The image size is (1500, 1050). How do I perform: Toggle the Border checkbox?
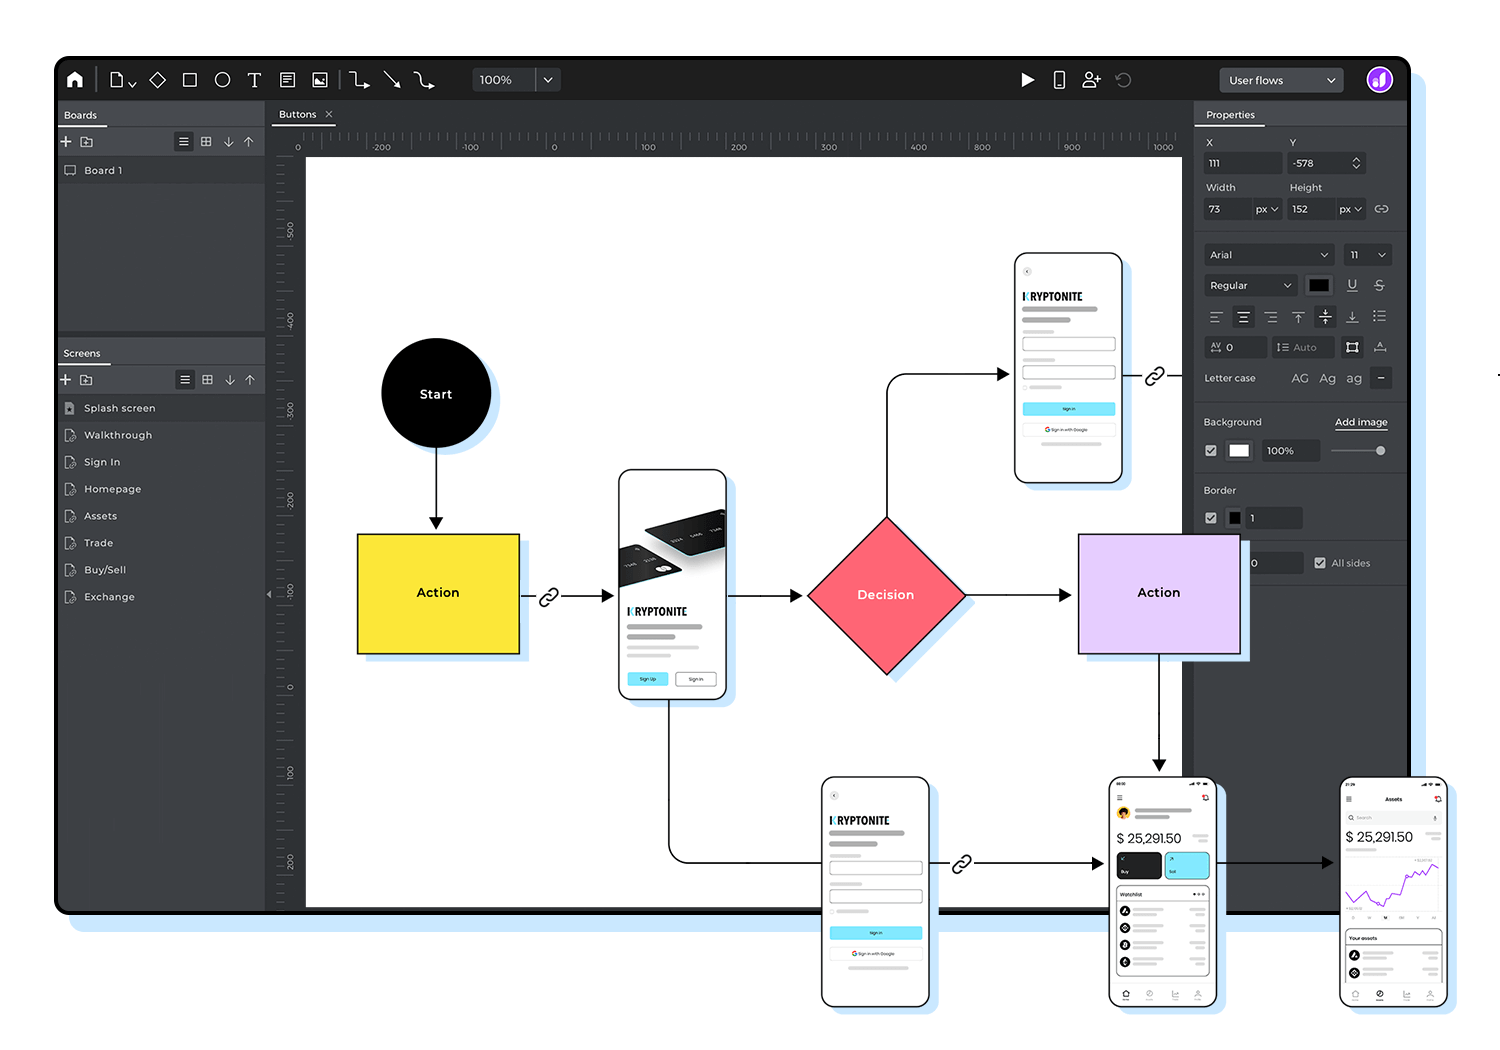1211,518
